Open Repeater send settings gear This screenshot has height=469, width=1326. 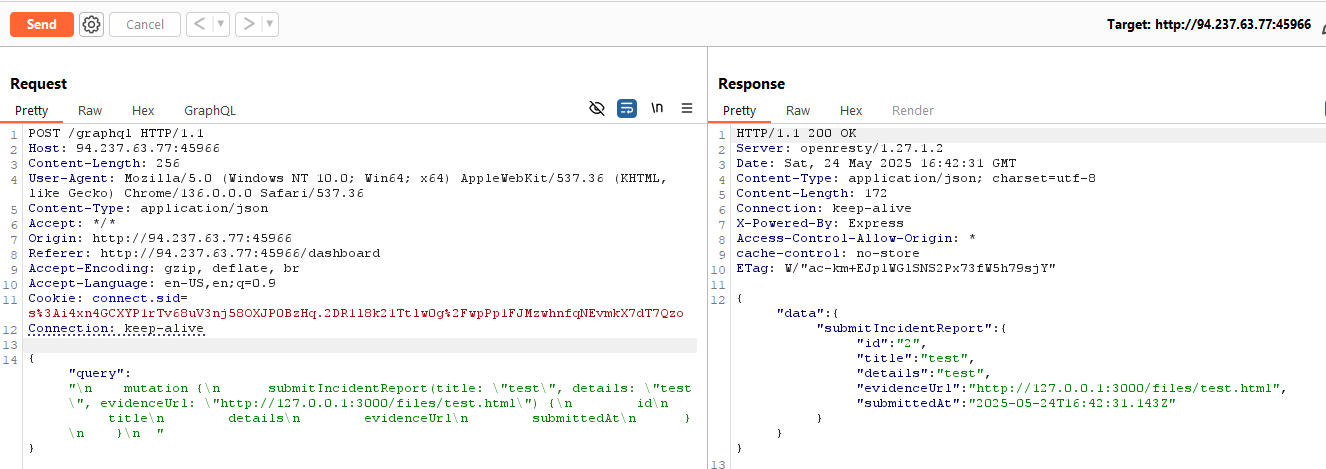(91, 24)
